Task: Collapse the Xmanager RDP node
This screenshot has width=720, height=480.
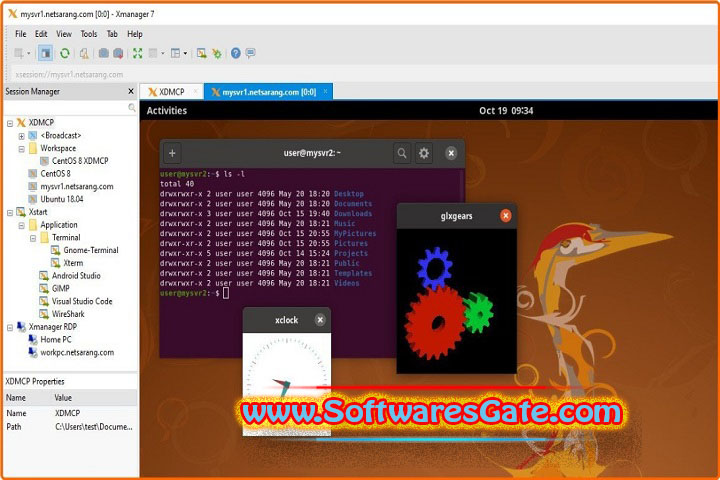Action: [10, 328]
